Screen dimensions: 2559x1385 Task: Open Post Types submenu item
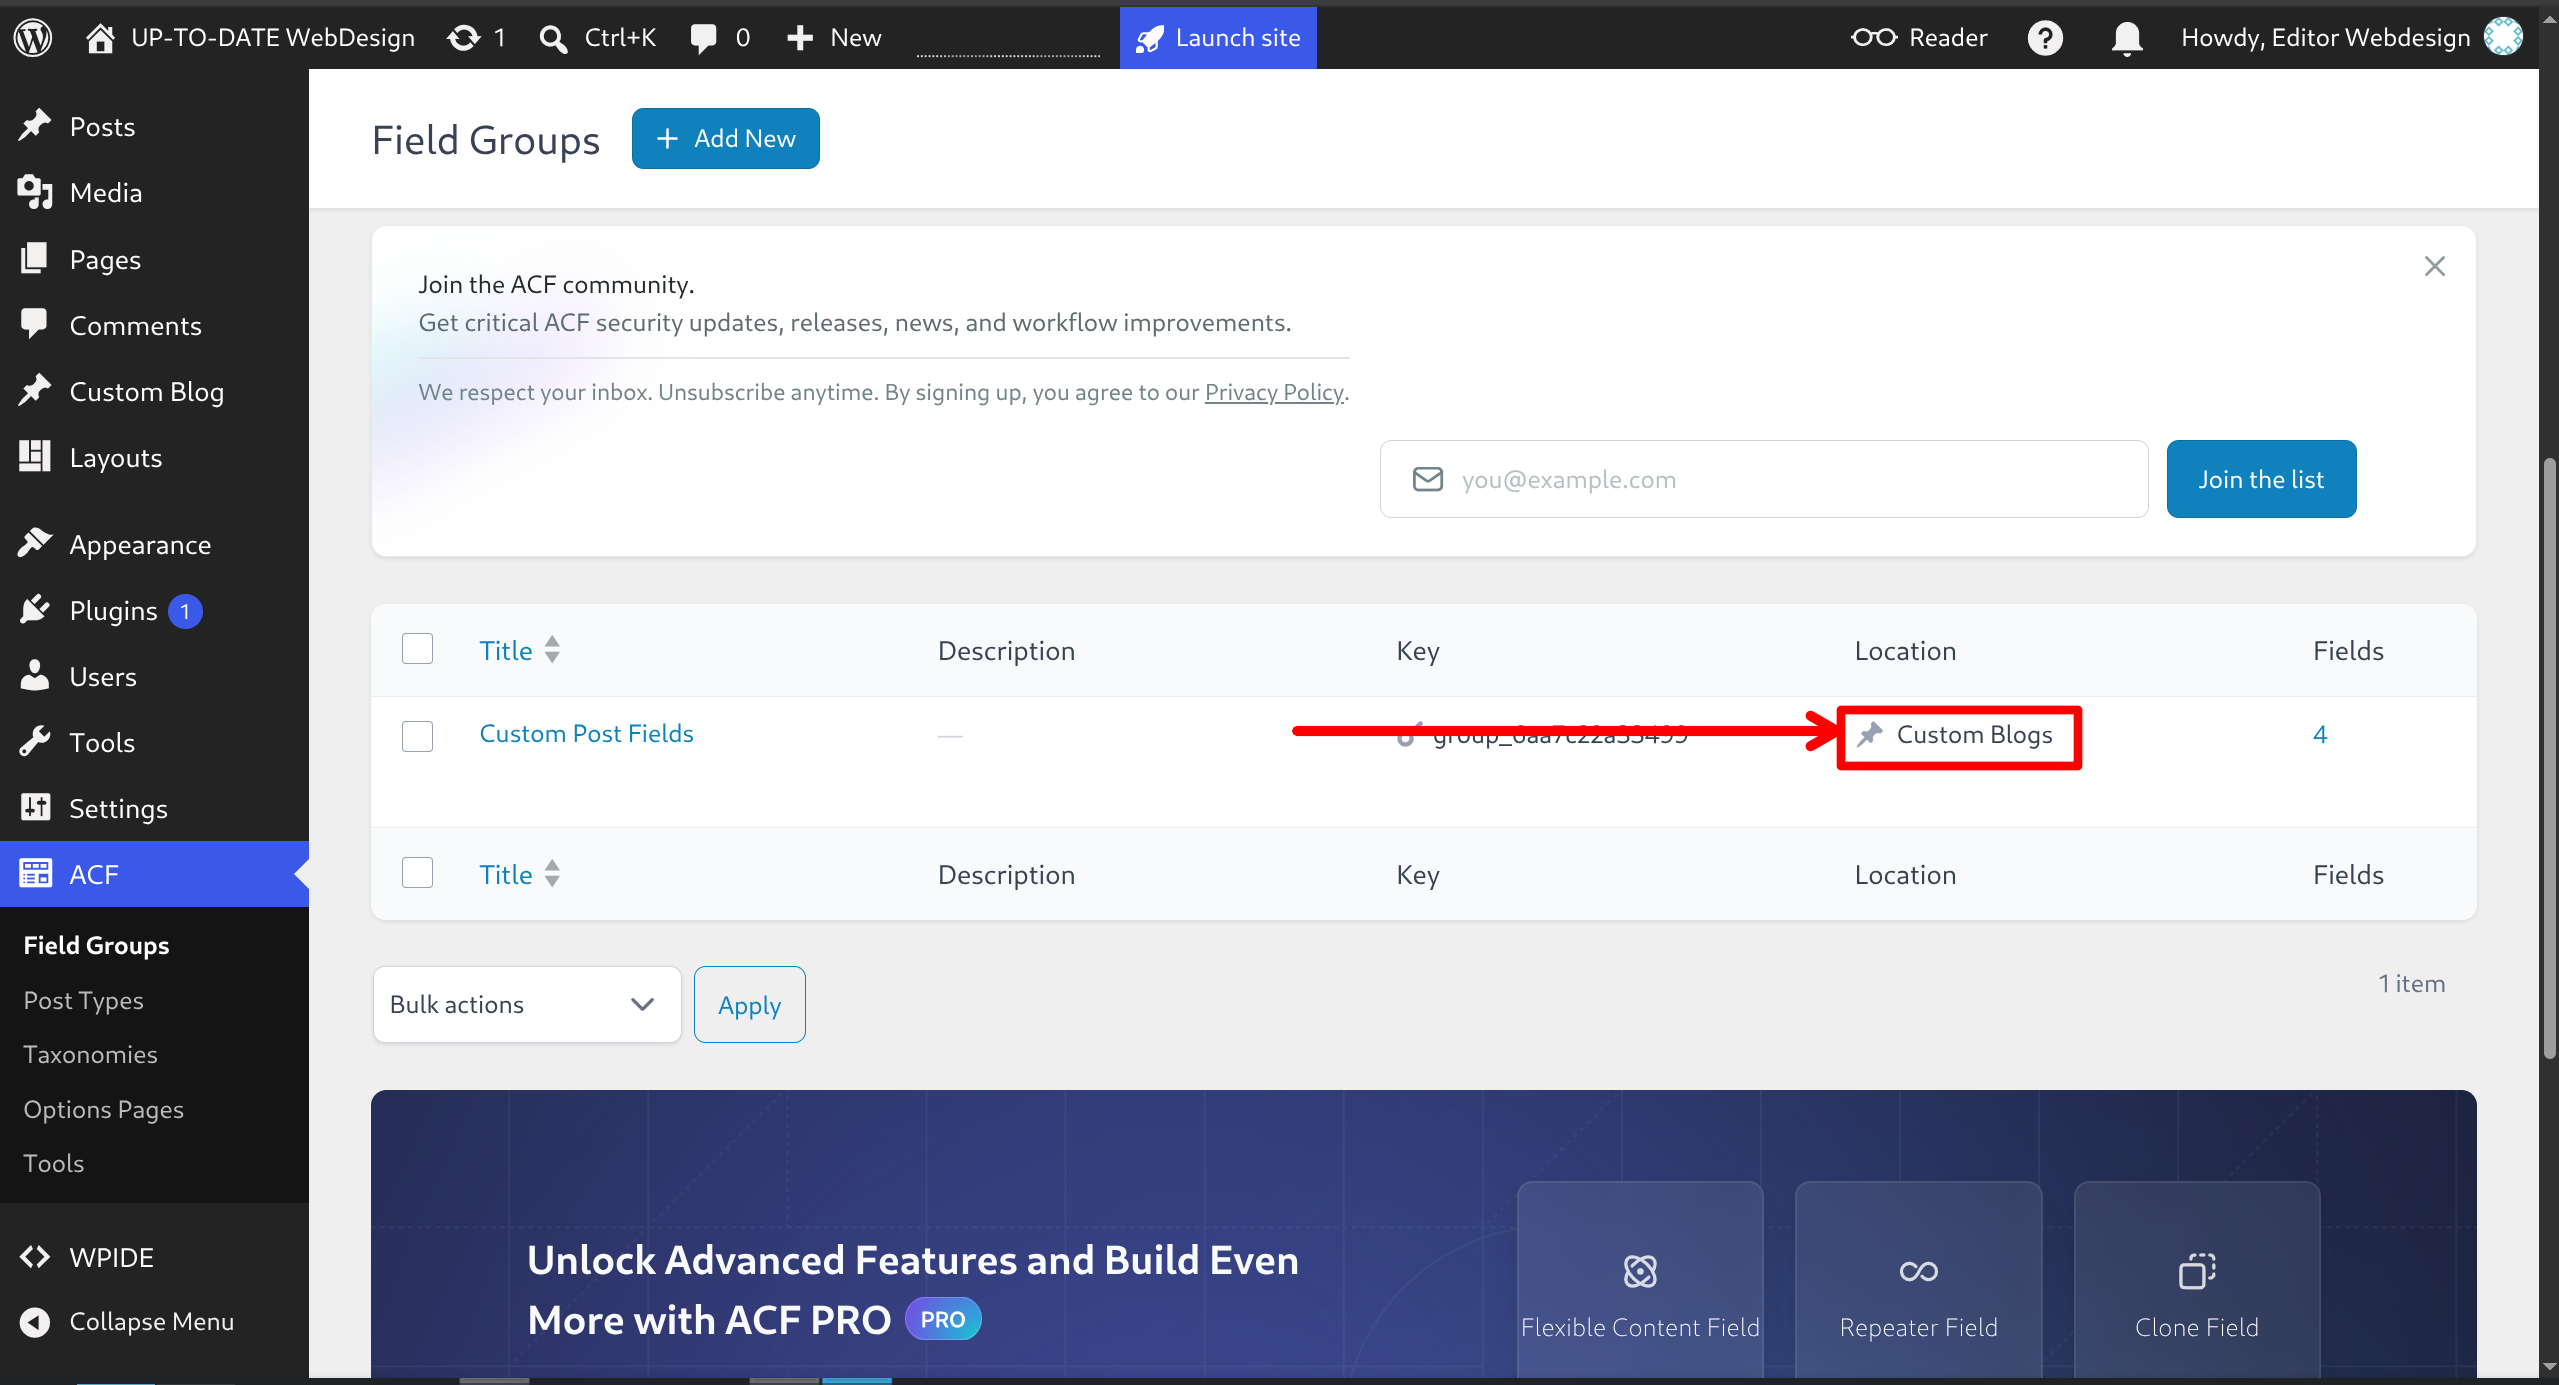click(x=84, y=1000)
